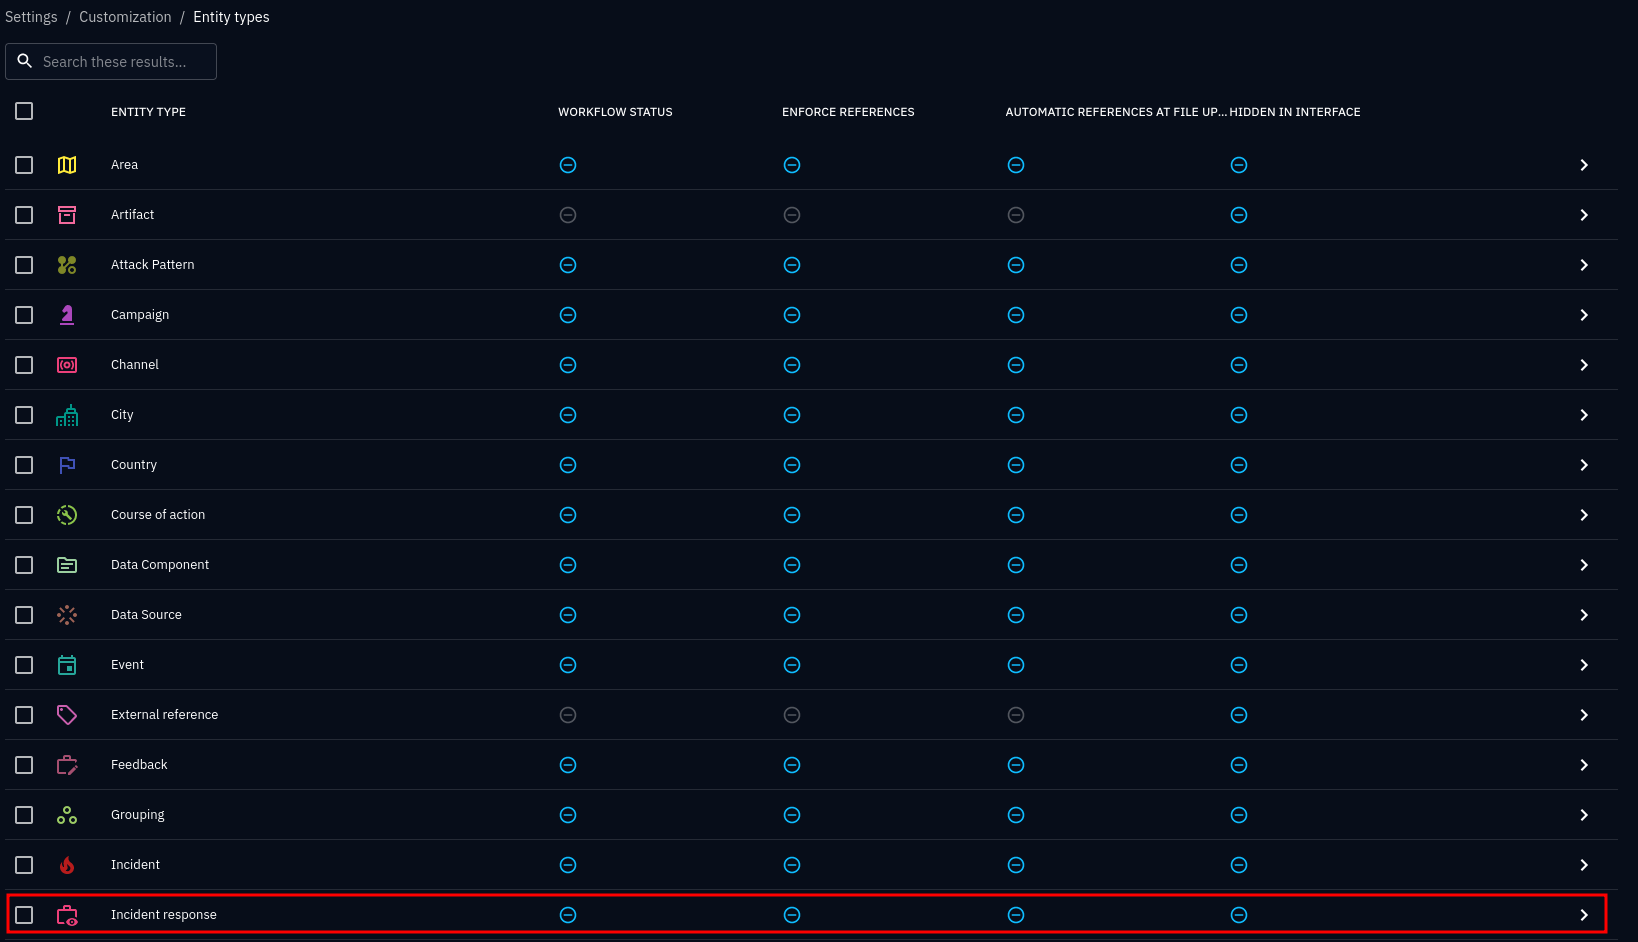
Task: Click the search magnifier icon
Action: (x=25, y=61)
